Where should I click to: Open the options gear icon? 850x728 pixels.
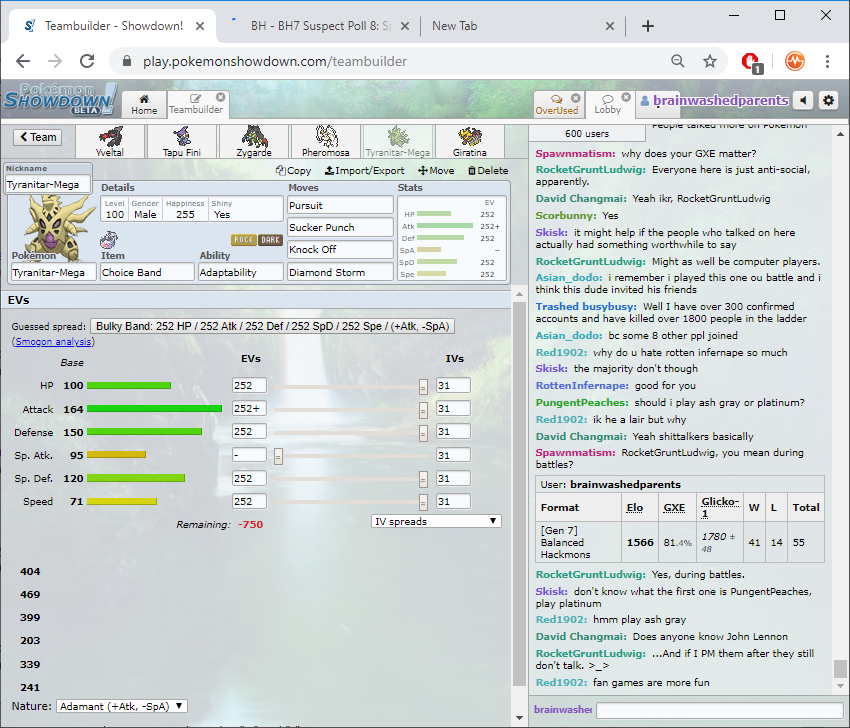pos(828,100)
